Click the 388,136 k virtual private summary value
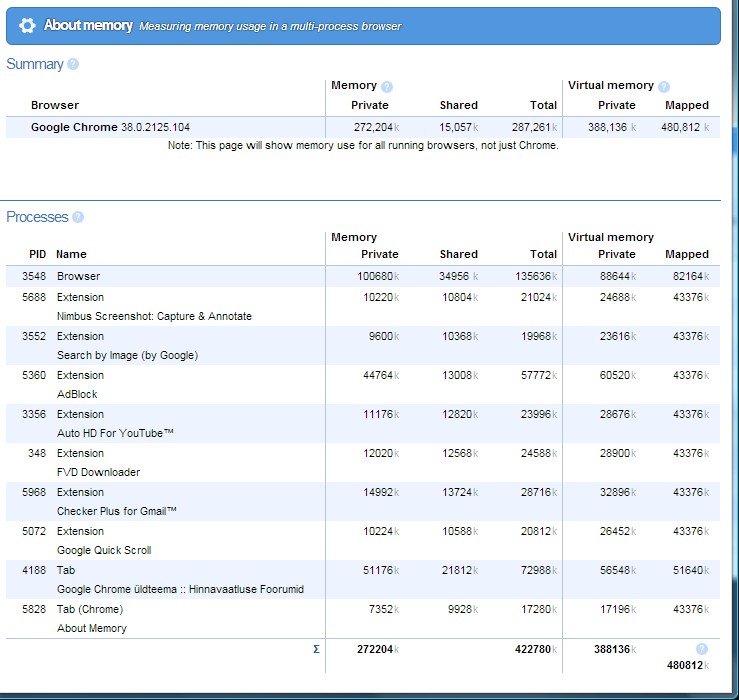This screenshot has height=700, width=739. point(612,127)
